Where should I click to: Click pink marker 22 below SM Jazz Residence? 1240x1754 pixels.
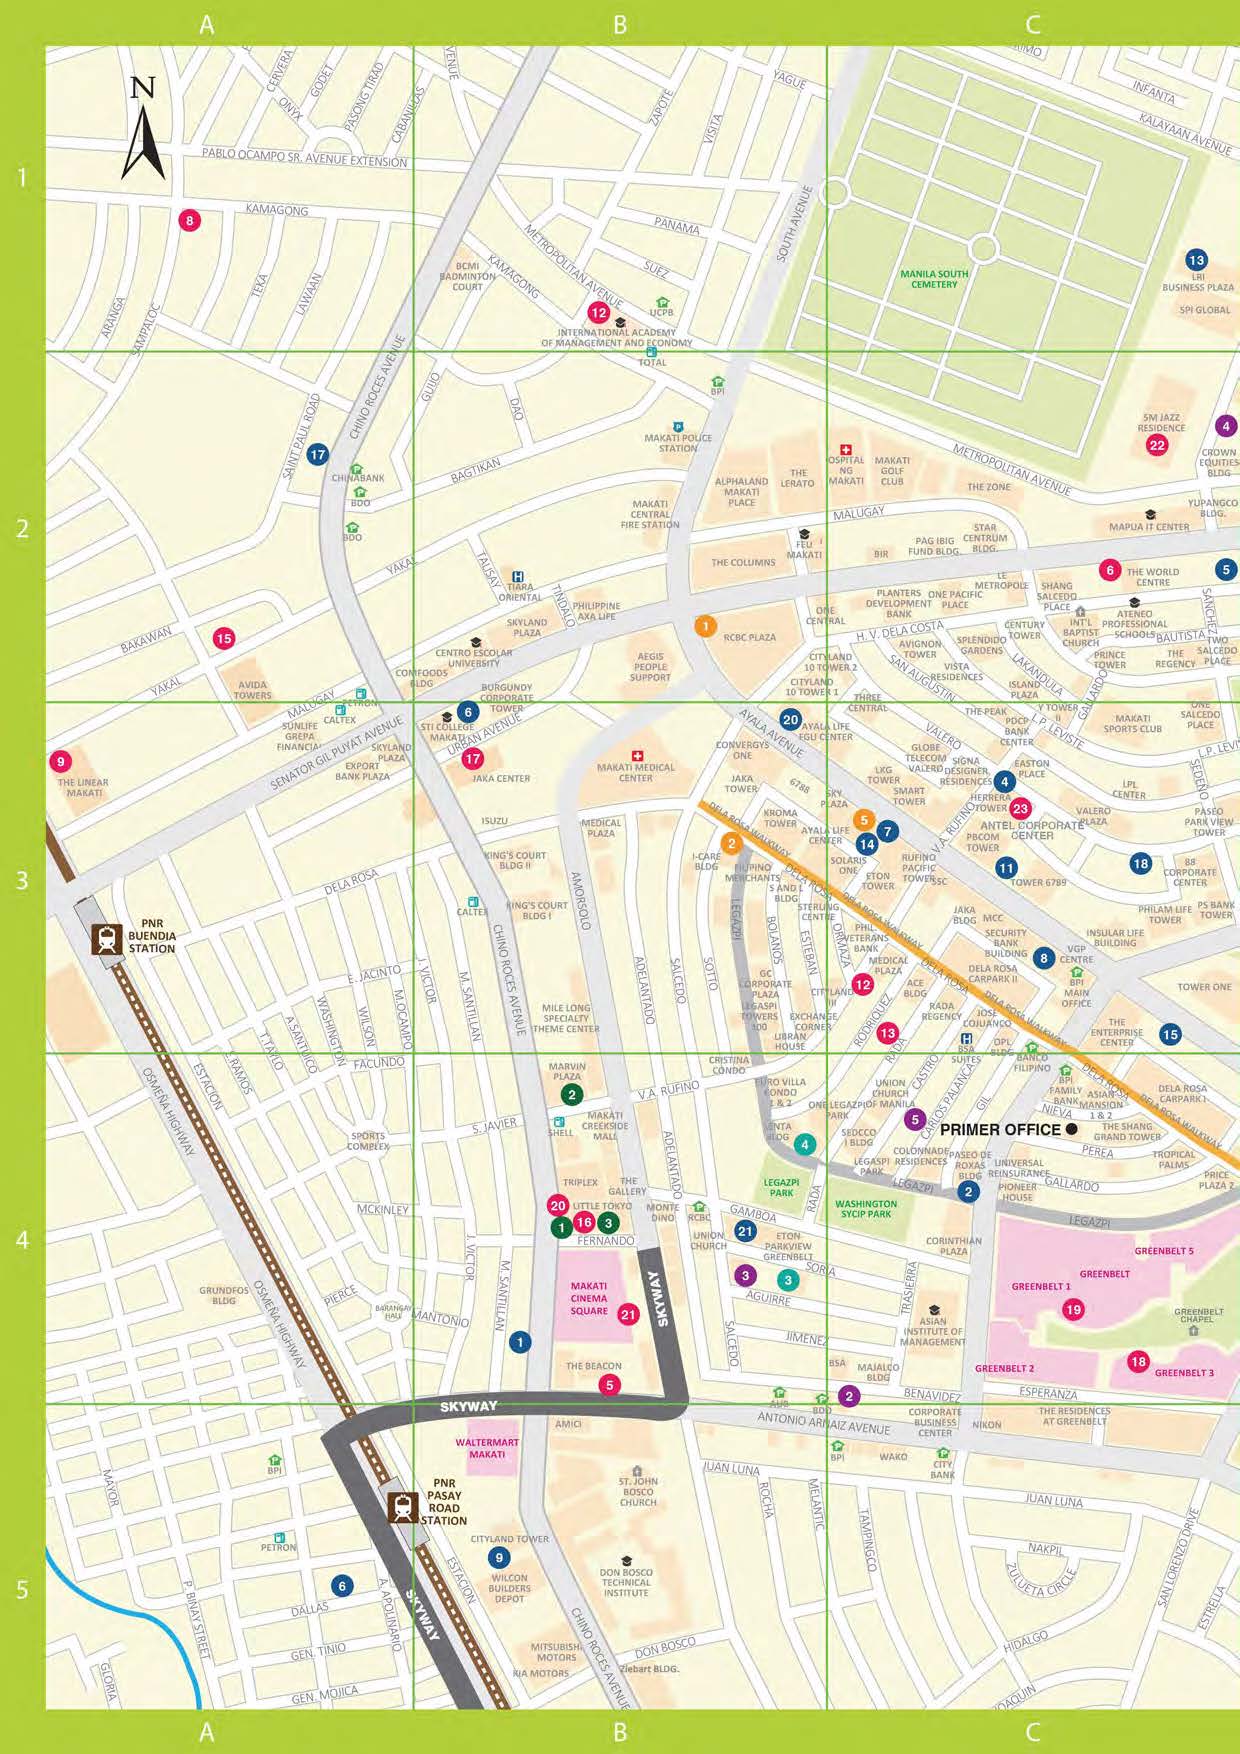[1157, 445]
